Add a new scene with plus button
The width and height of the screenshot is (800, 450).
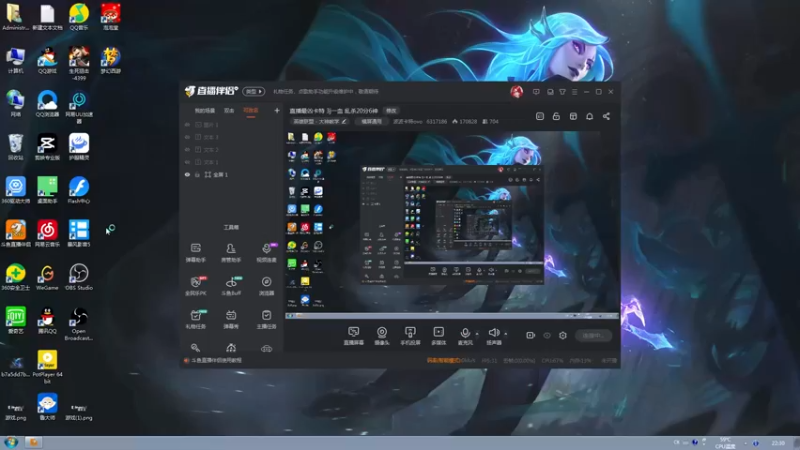(x=277, y=110)
